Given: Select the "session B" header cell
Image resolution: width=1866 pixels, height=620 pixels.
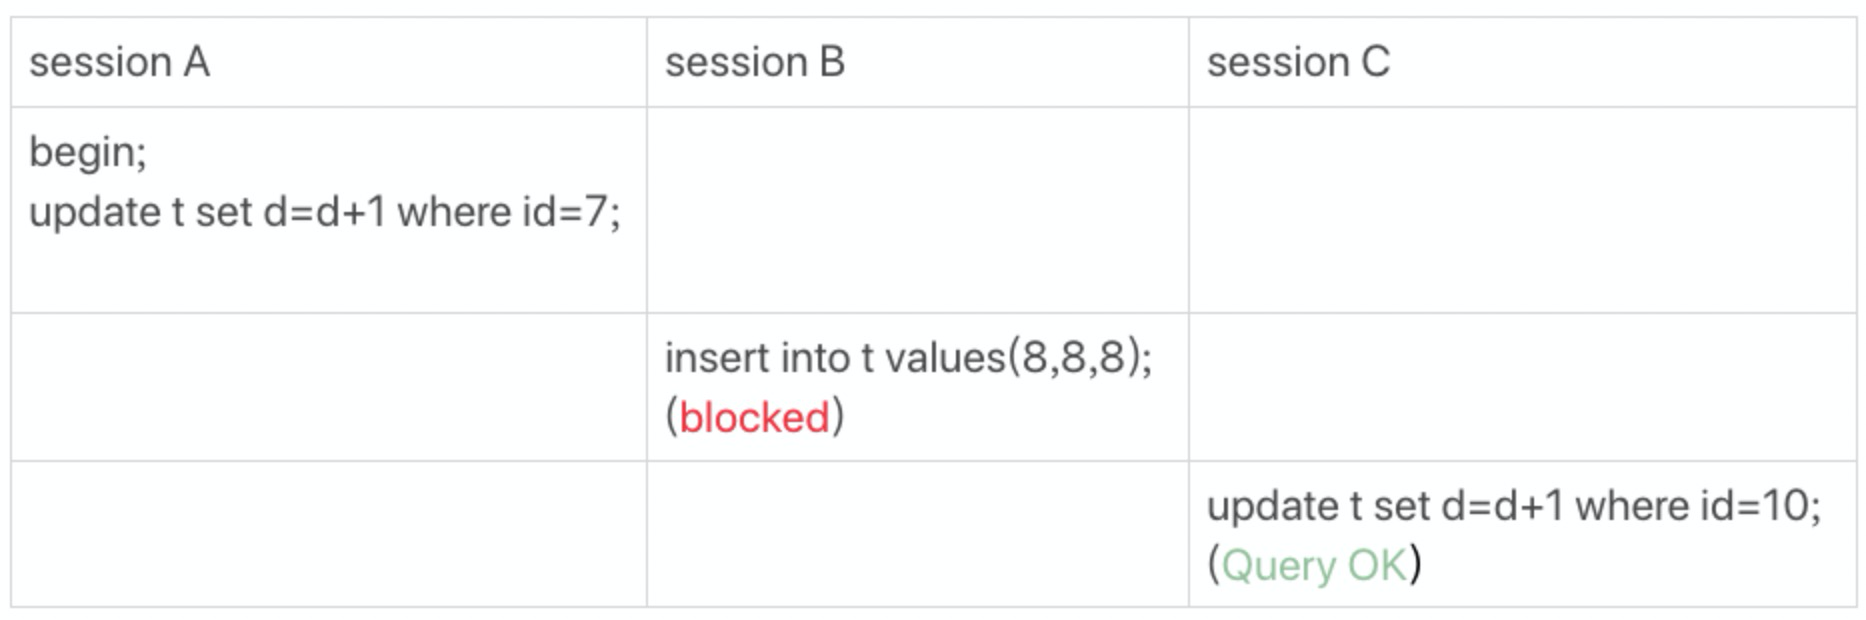Looking at the screenshot, I should coord(755,62).
